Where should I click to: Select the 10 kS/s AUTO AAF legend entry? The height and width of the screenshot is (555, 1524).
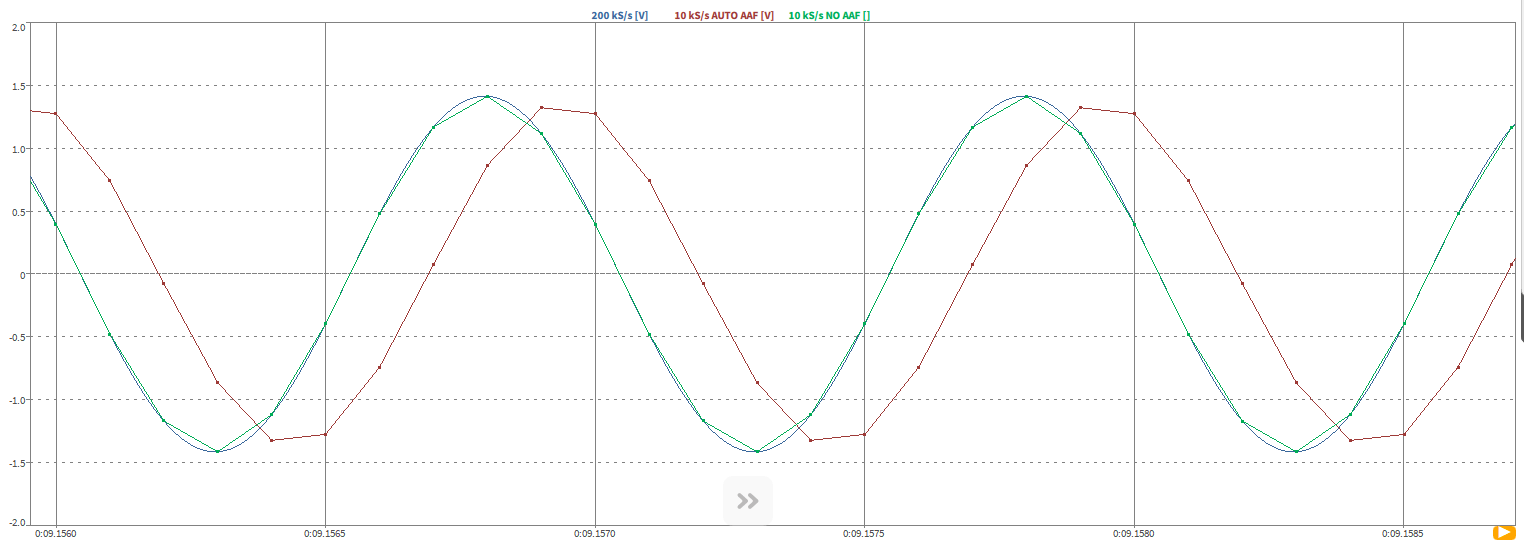(x=724, y=16)
